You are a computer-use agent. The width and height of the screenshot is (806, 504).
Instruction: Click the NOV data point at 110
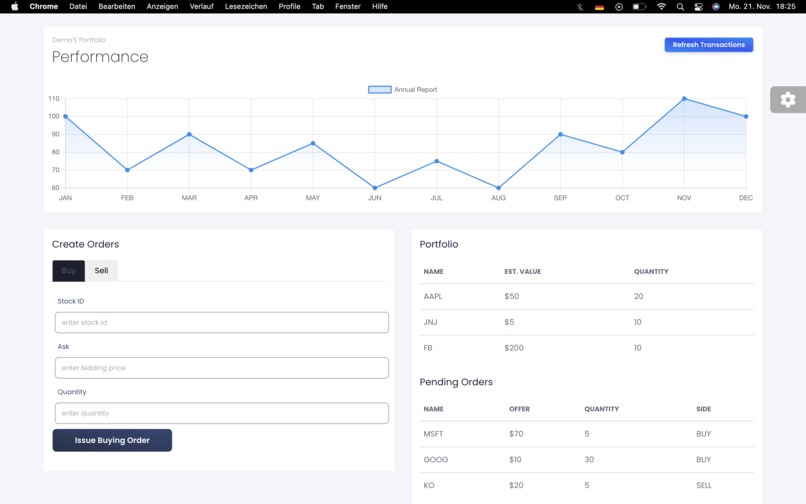click(x=684, y=98)
